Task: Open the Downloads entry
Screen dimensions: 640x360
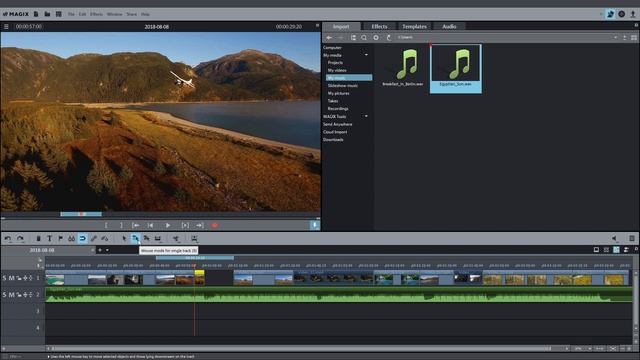Action: pyautogui.click(x=333, y=140)
